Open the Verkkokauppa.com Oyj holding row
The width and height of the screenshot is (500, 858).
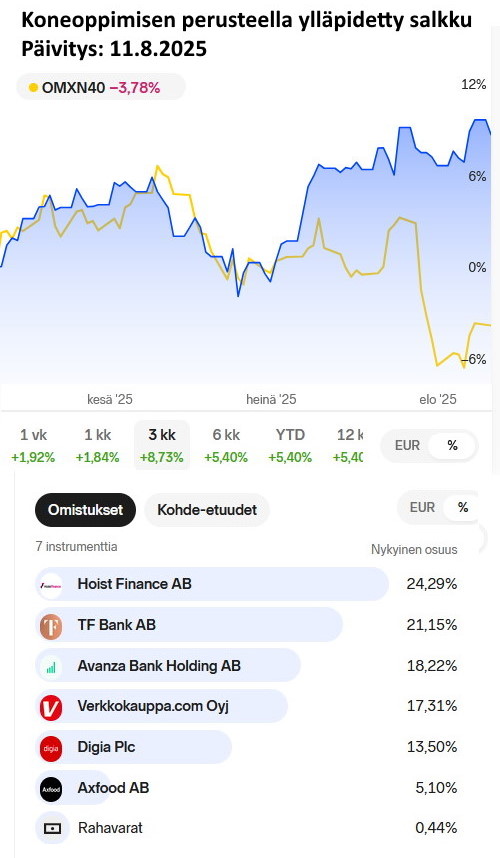[x=246, y=706]
